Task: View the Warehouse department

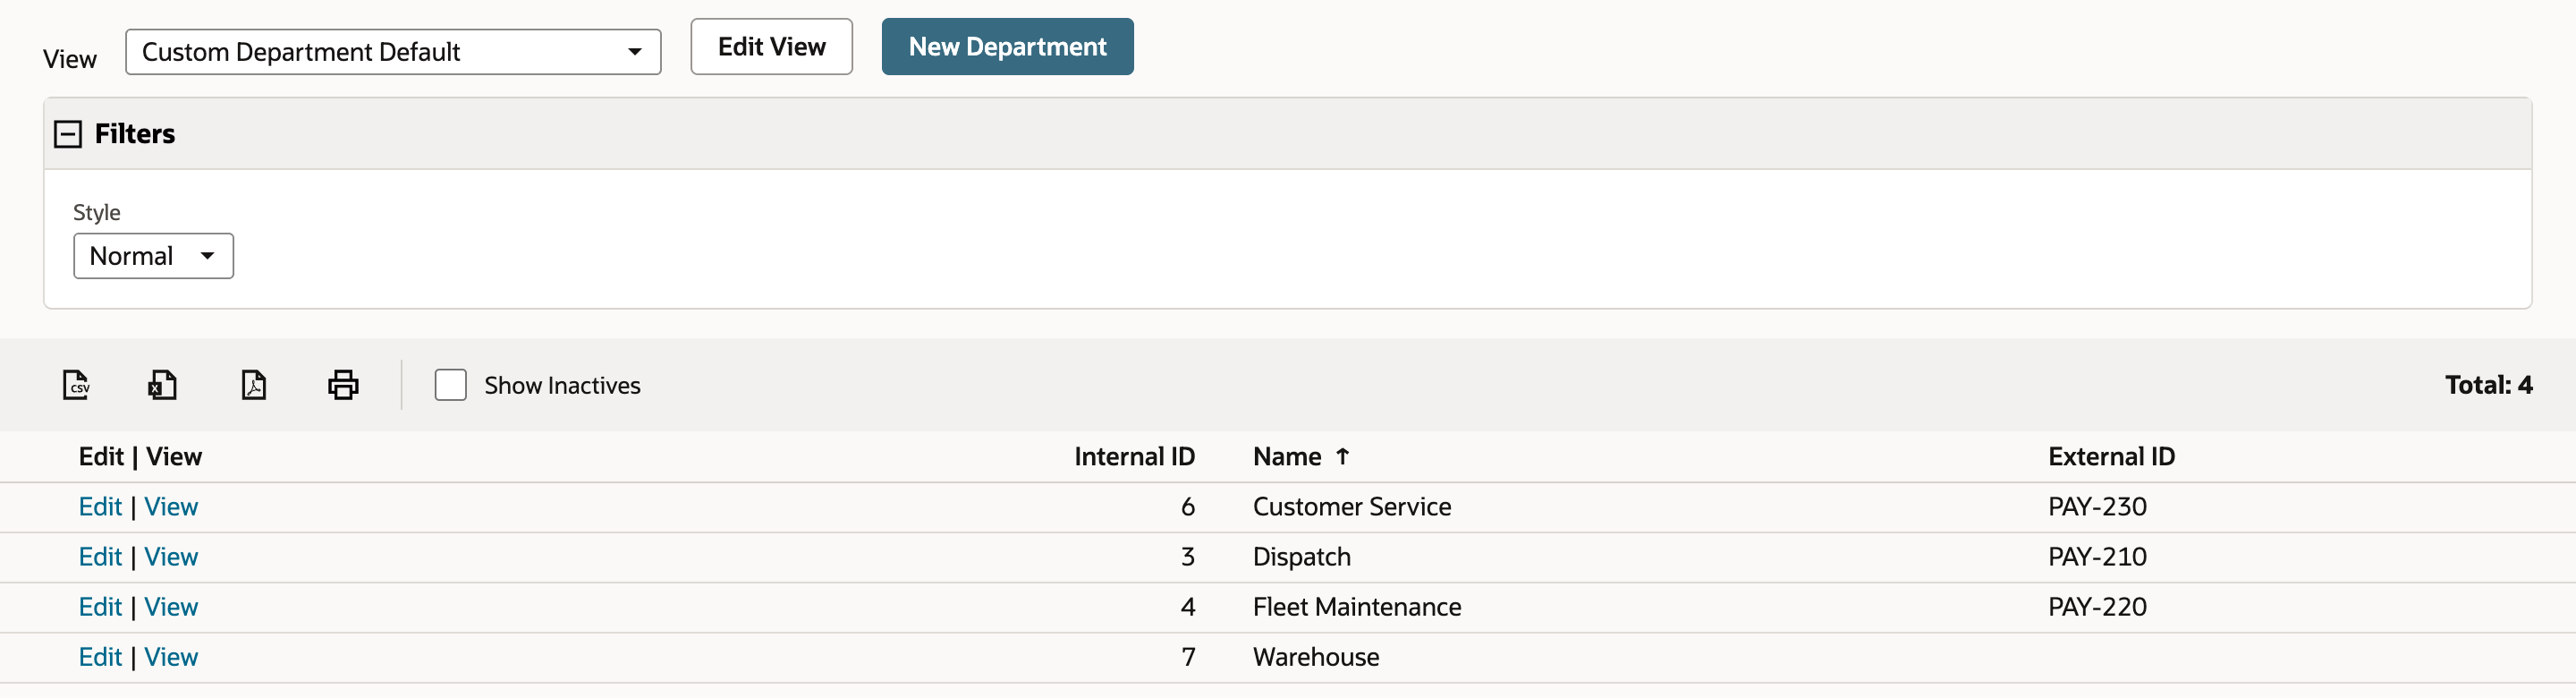Action: (x=171, y=657)
